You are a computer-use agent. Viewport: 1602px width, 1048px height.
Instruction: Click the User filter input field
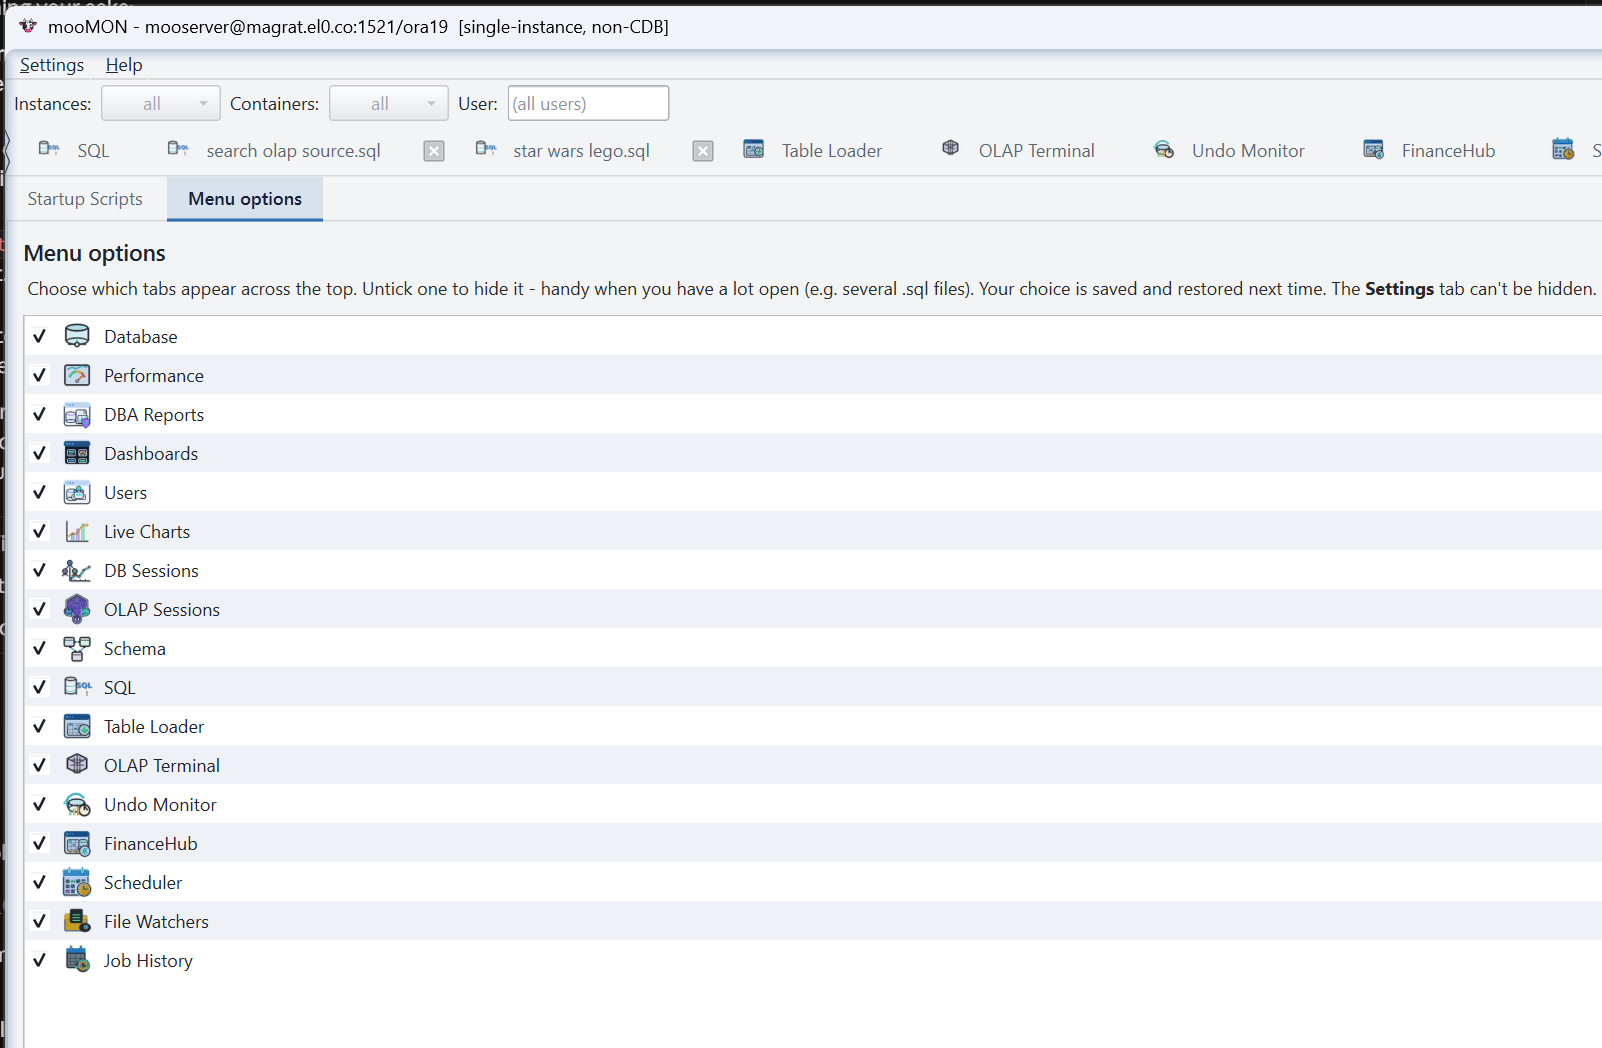point(588,103)
